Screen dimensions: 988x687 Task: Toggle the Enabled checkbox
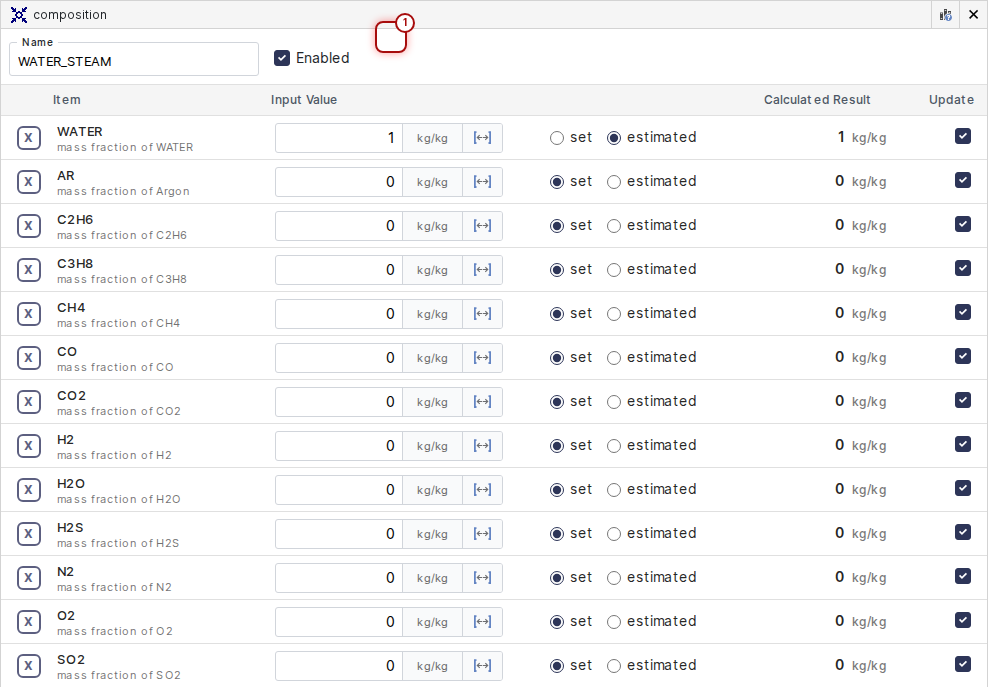click(x=282, y=58)
